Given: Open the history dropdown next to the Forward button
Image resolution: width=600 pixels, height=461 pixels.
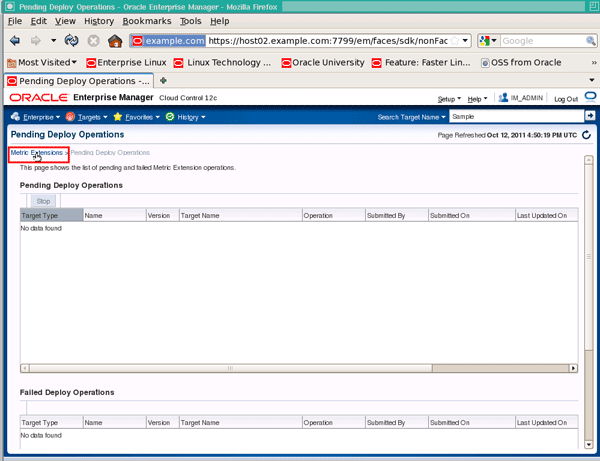Looking at the screenshot, I should [x=54, y=40].
